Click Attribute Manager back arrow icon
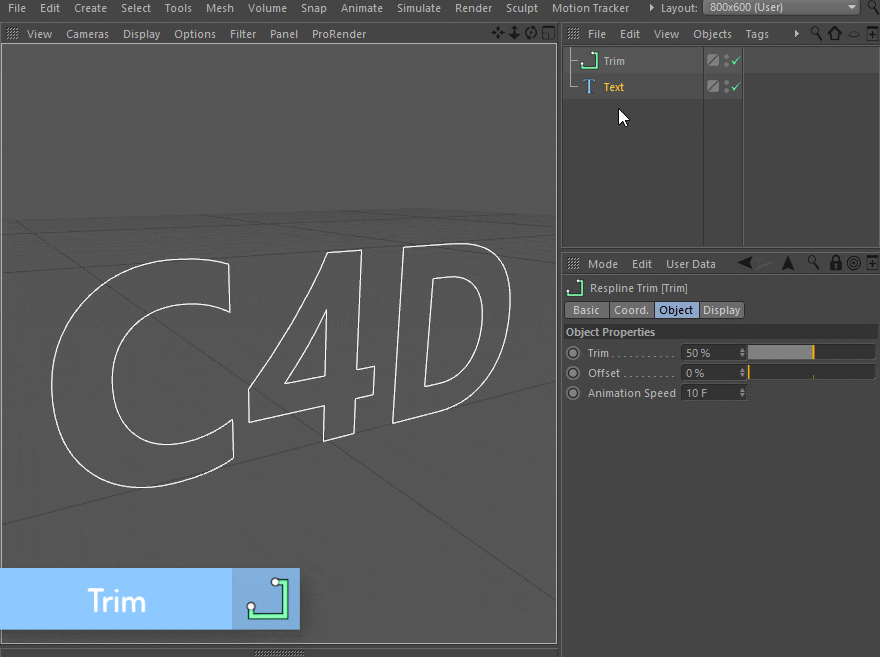Viewport: 880px width, 657px height. pos(745,263)
